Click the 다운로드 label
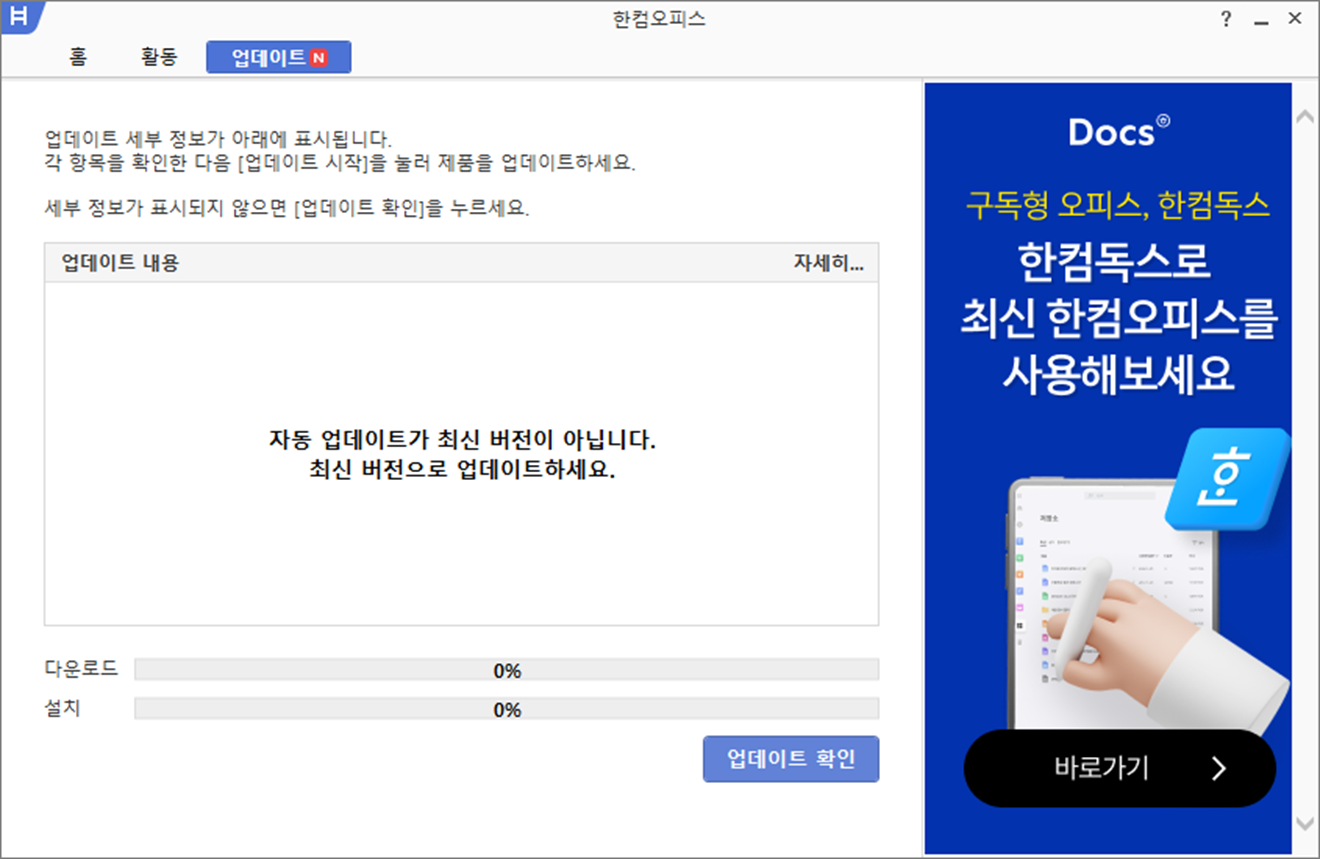 (x=81, y=668)
